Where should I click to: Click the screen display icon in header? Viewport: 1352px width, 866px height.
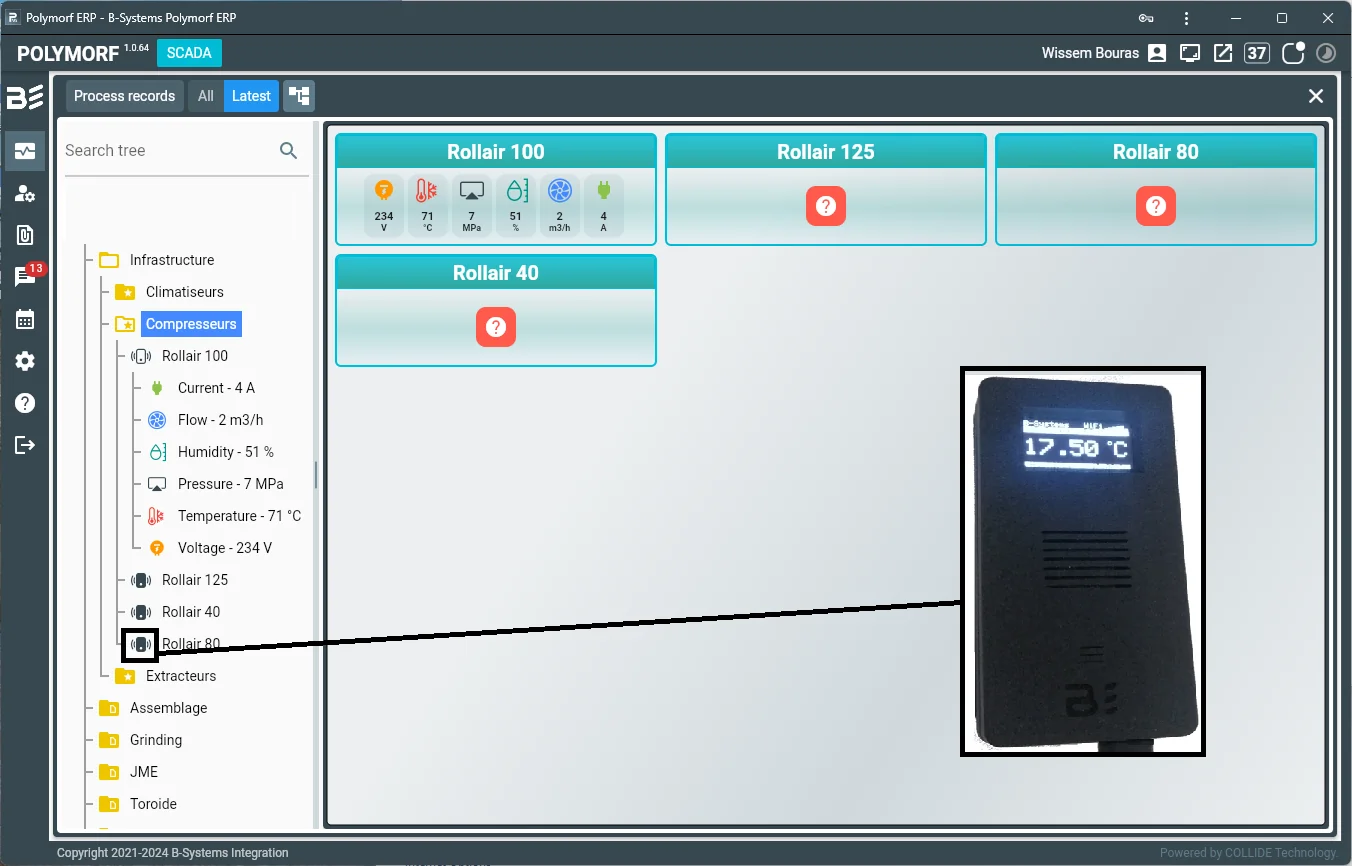(1190, 53)
